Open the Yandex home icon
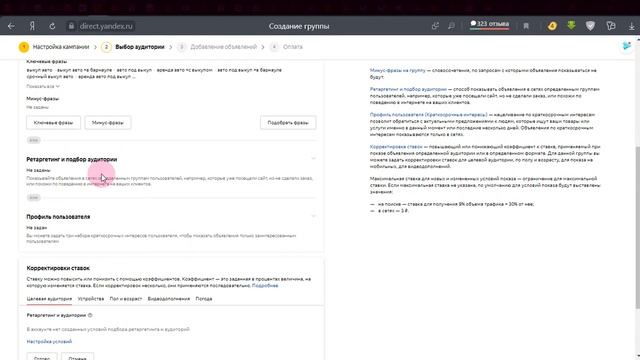640x360 pixels. tap(32, 26)
